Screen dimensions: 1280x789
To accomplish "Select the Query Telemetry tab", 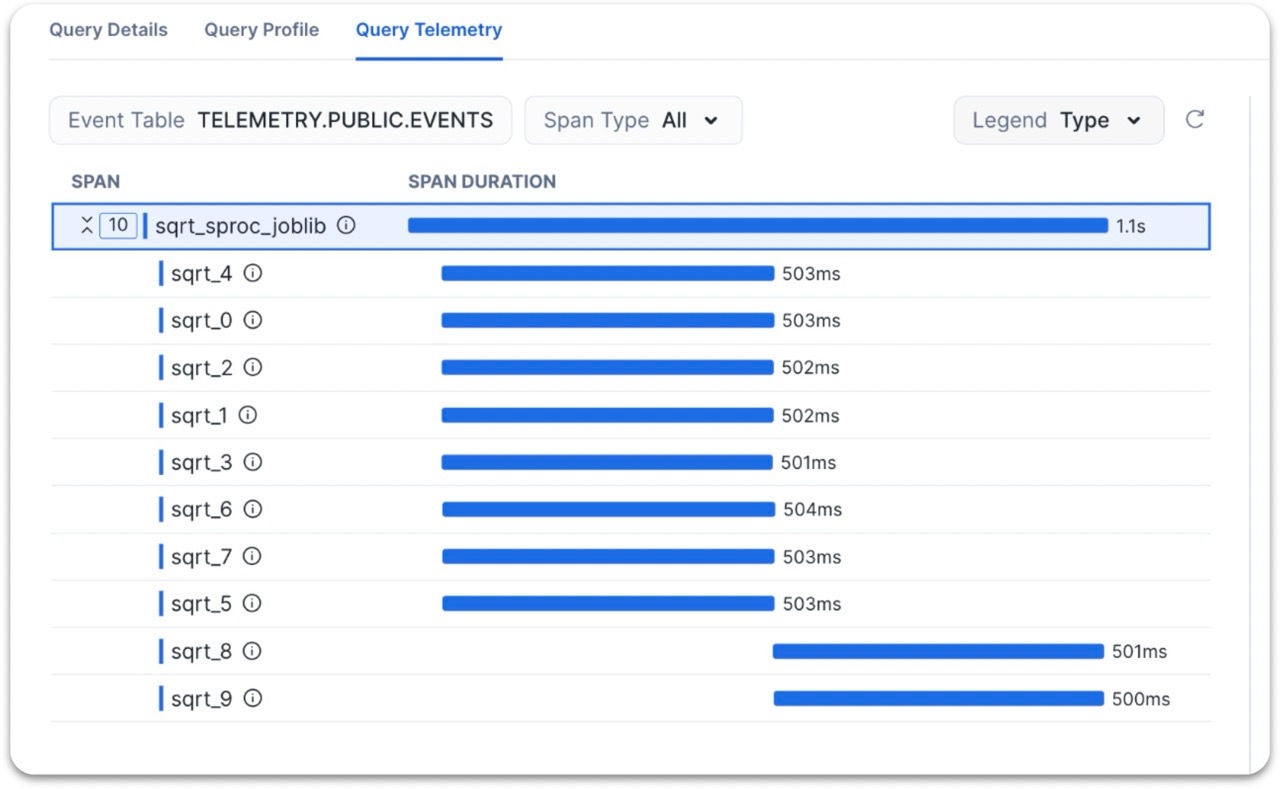I will [429, 30].
